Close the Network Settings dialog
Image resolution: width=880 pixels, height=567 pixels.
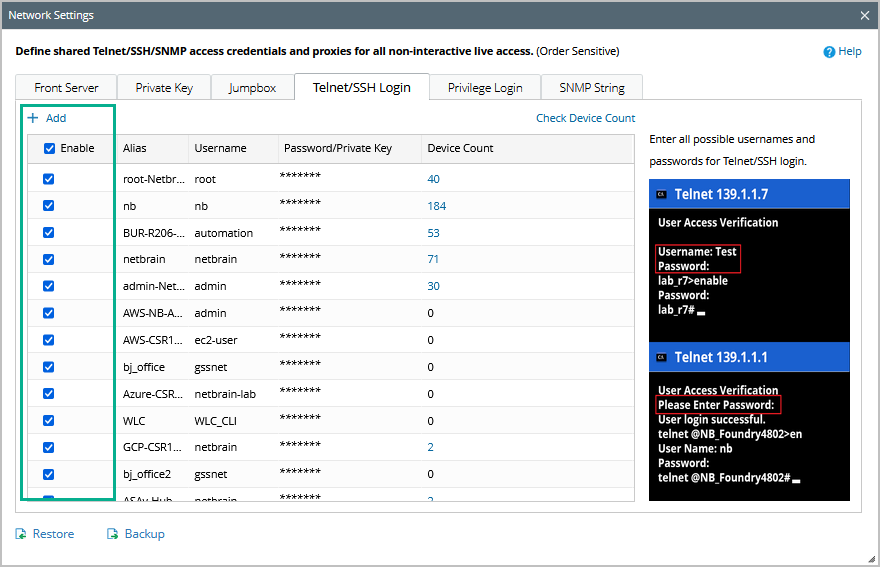[865, 15]
